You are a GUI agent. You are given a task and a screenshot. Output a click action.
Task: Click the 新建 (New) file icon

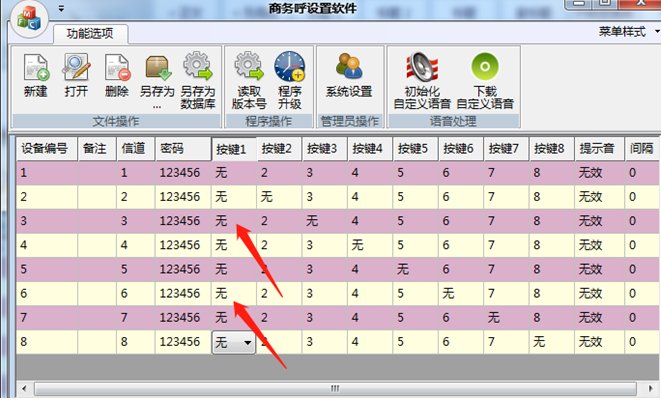pyautogui.click(x=36, y=72)
